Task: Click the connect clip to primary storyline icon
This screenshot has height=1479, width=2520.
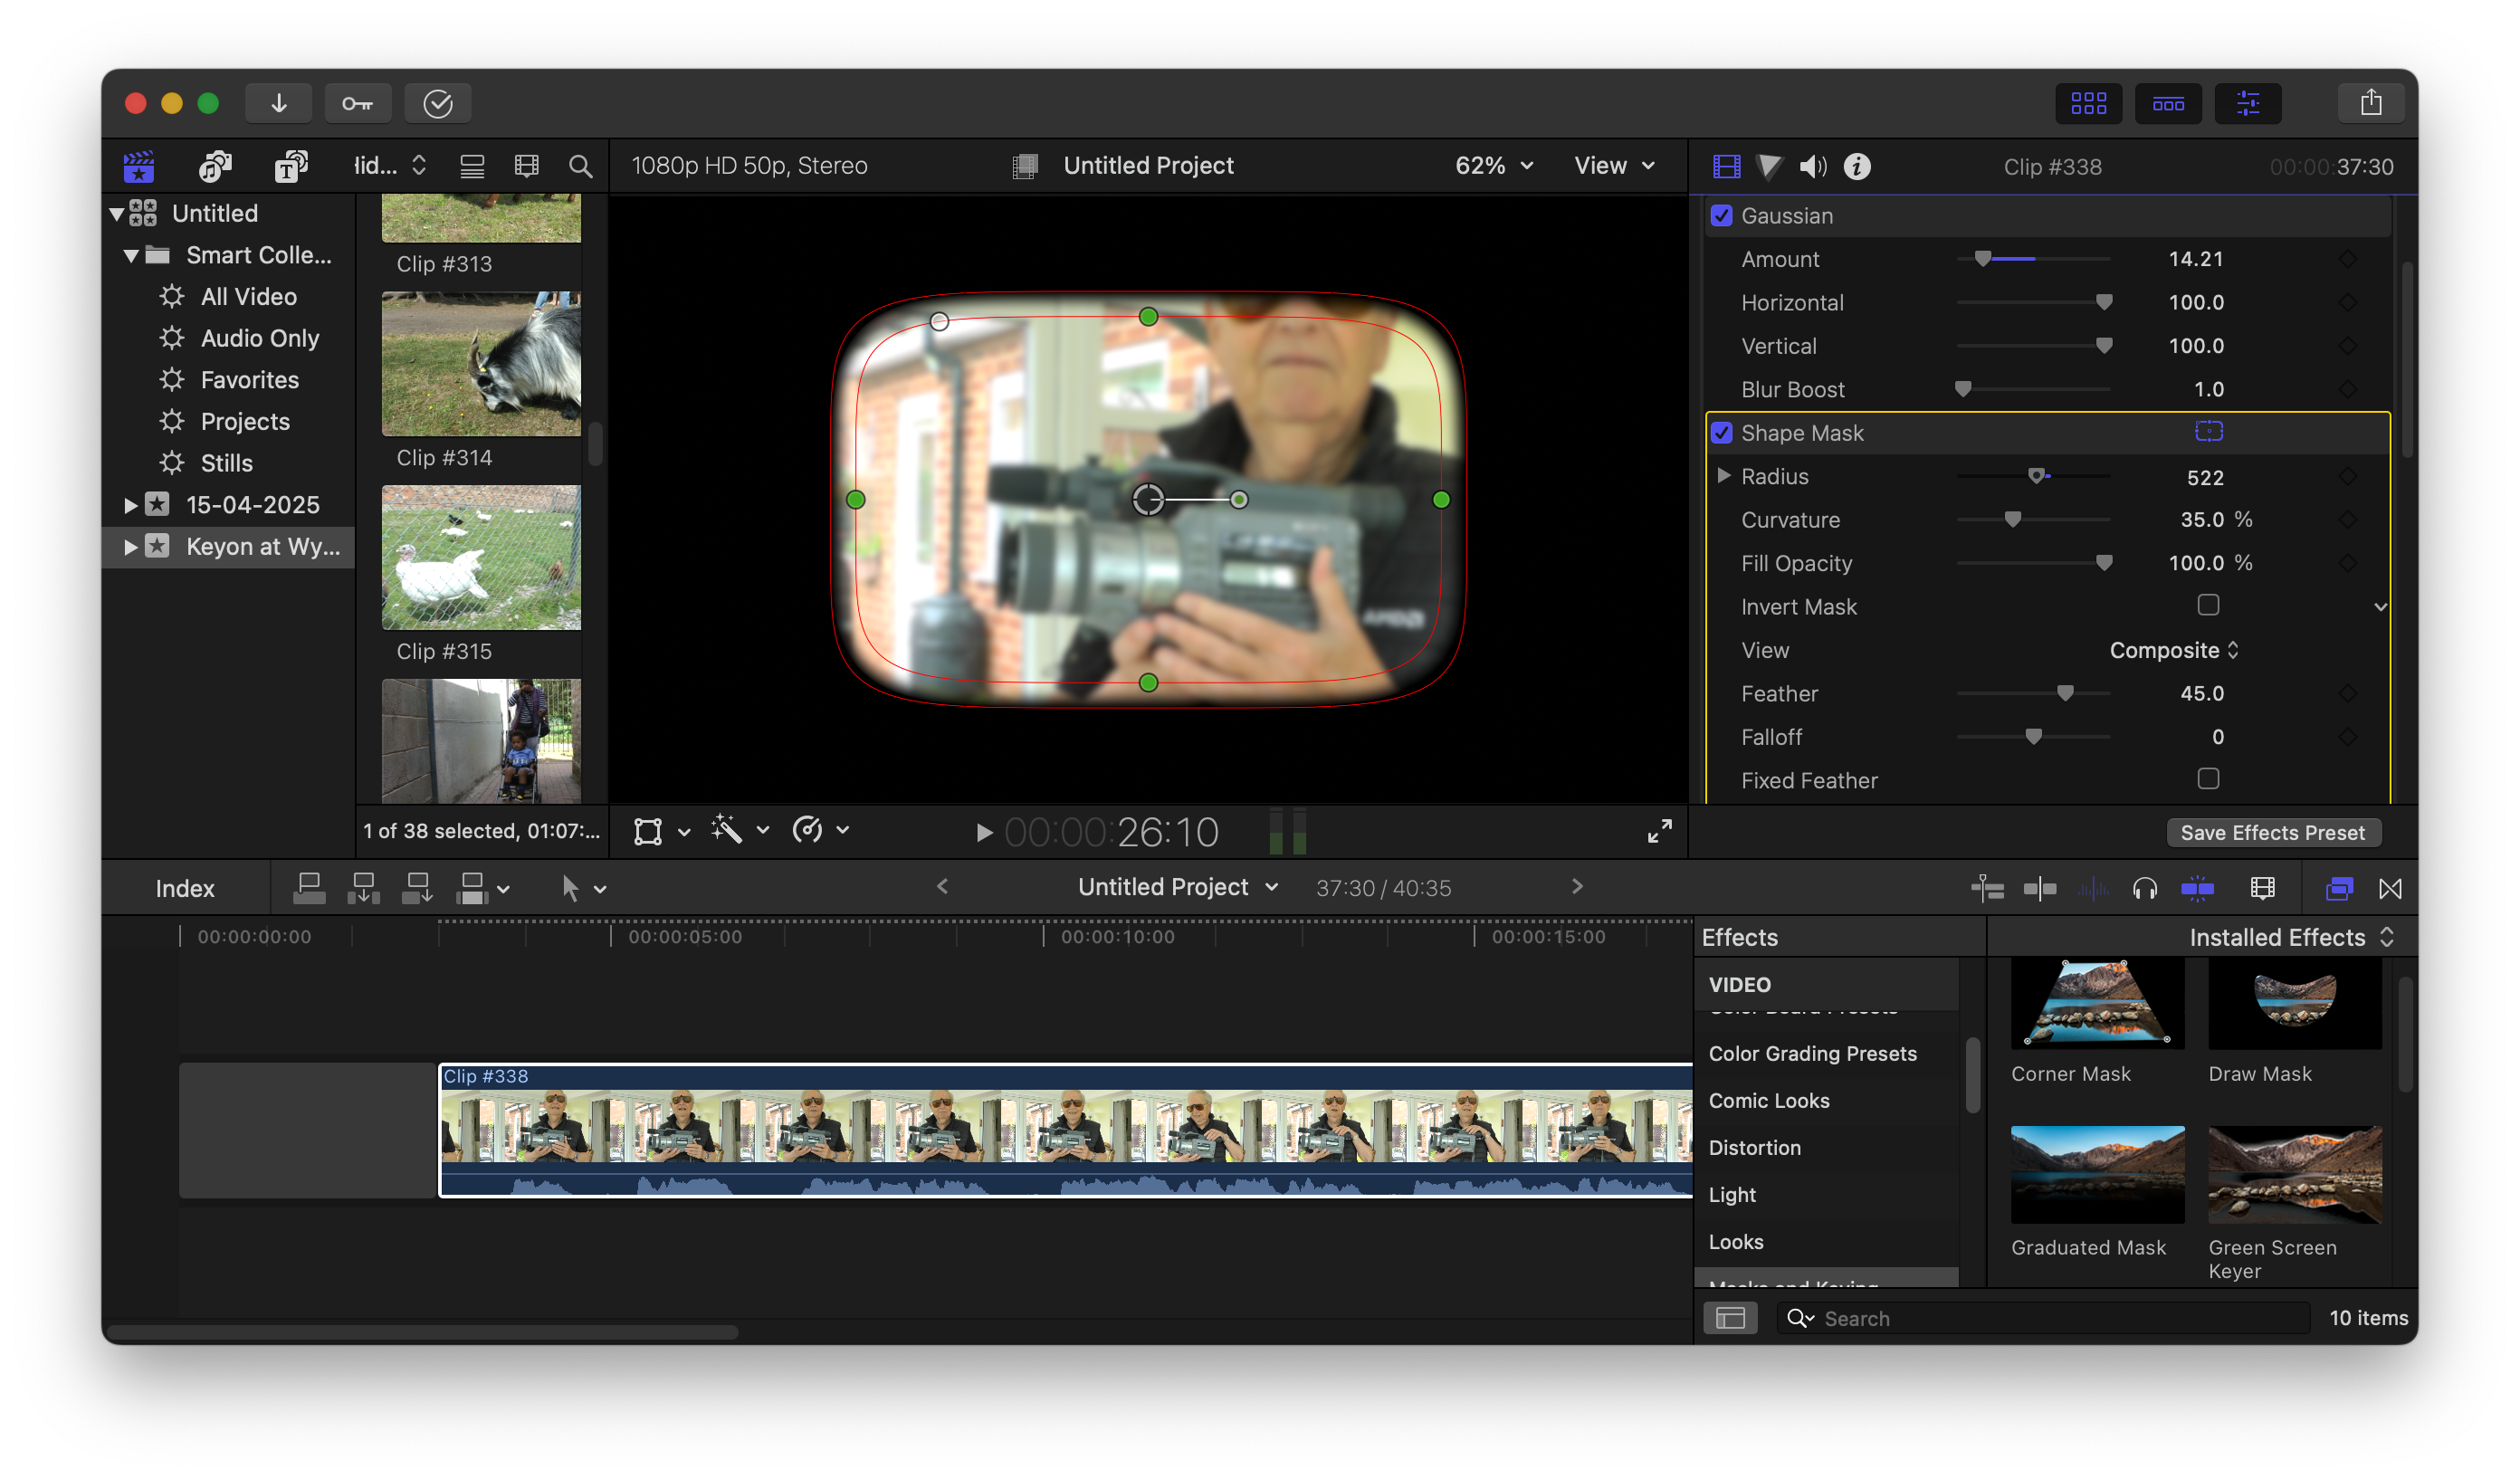Action: 309,888
